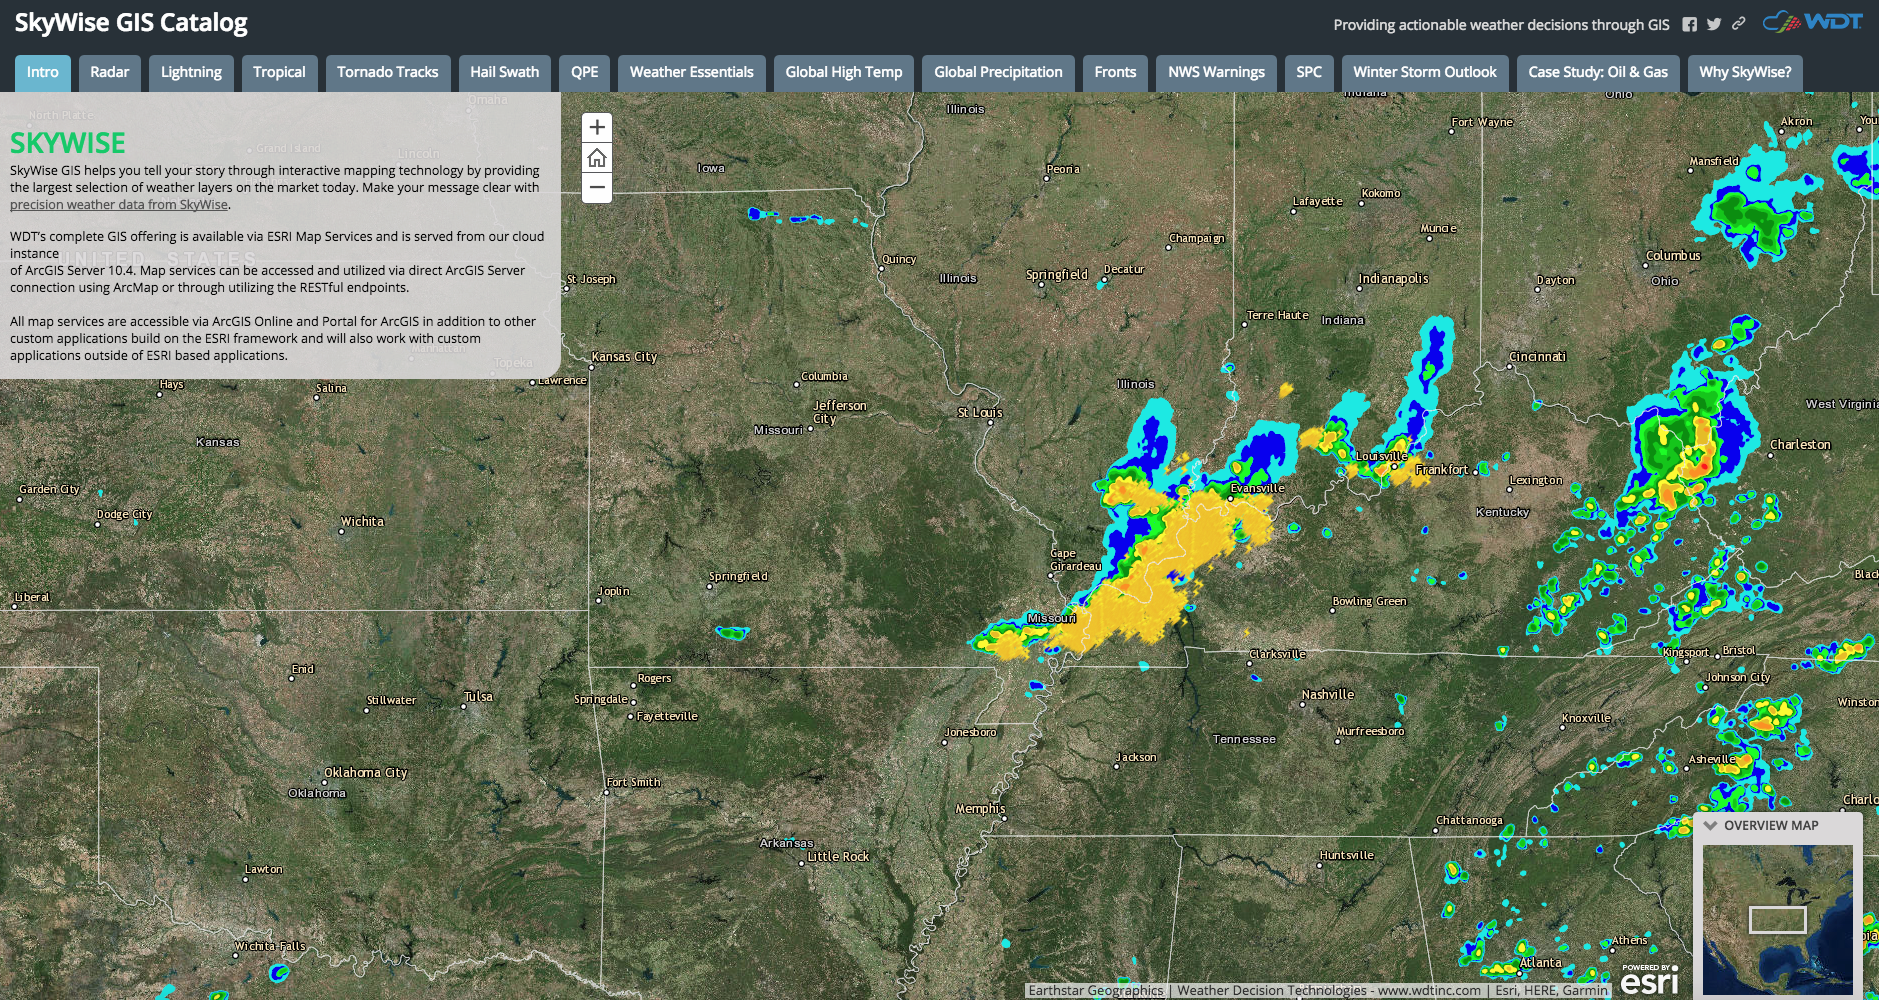View the Hail Swath layer tab
The image size is (1879, 1000).
[505, 72]
